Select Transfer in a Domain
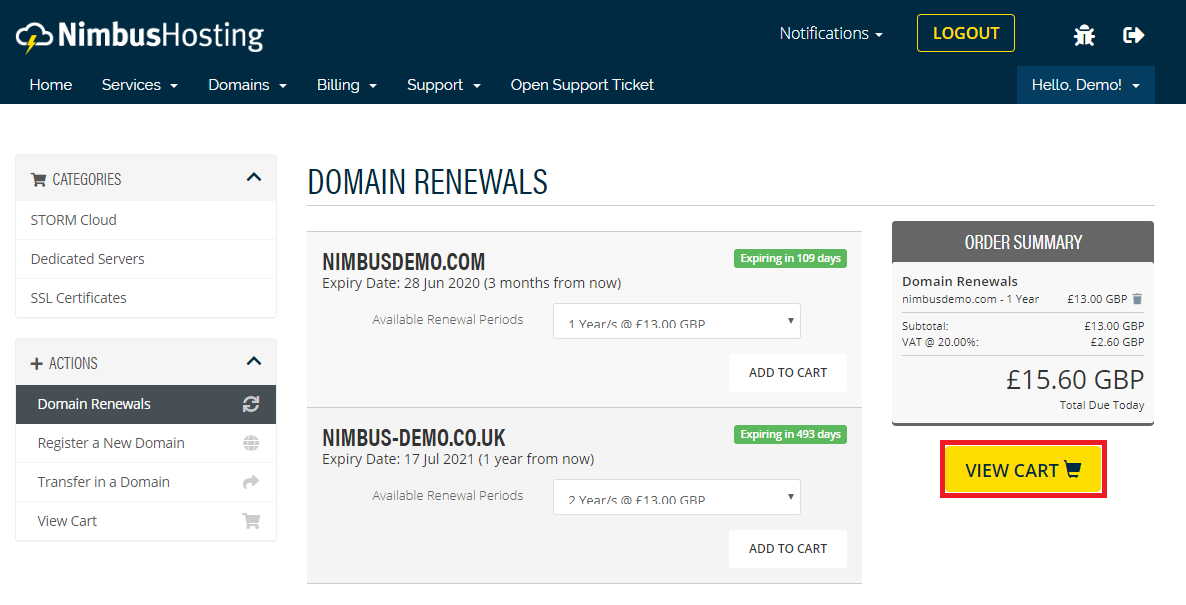Screen dimensions: 1186x605 [146, 482]
